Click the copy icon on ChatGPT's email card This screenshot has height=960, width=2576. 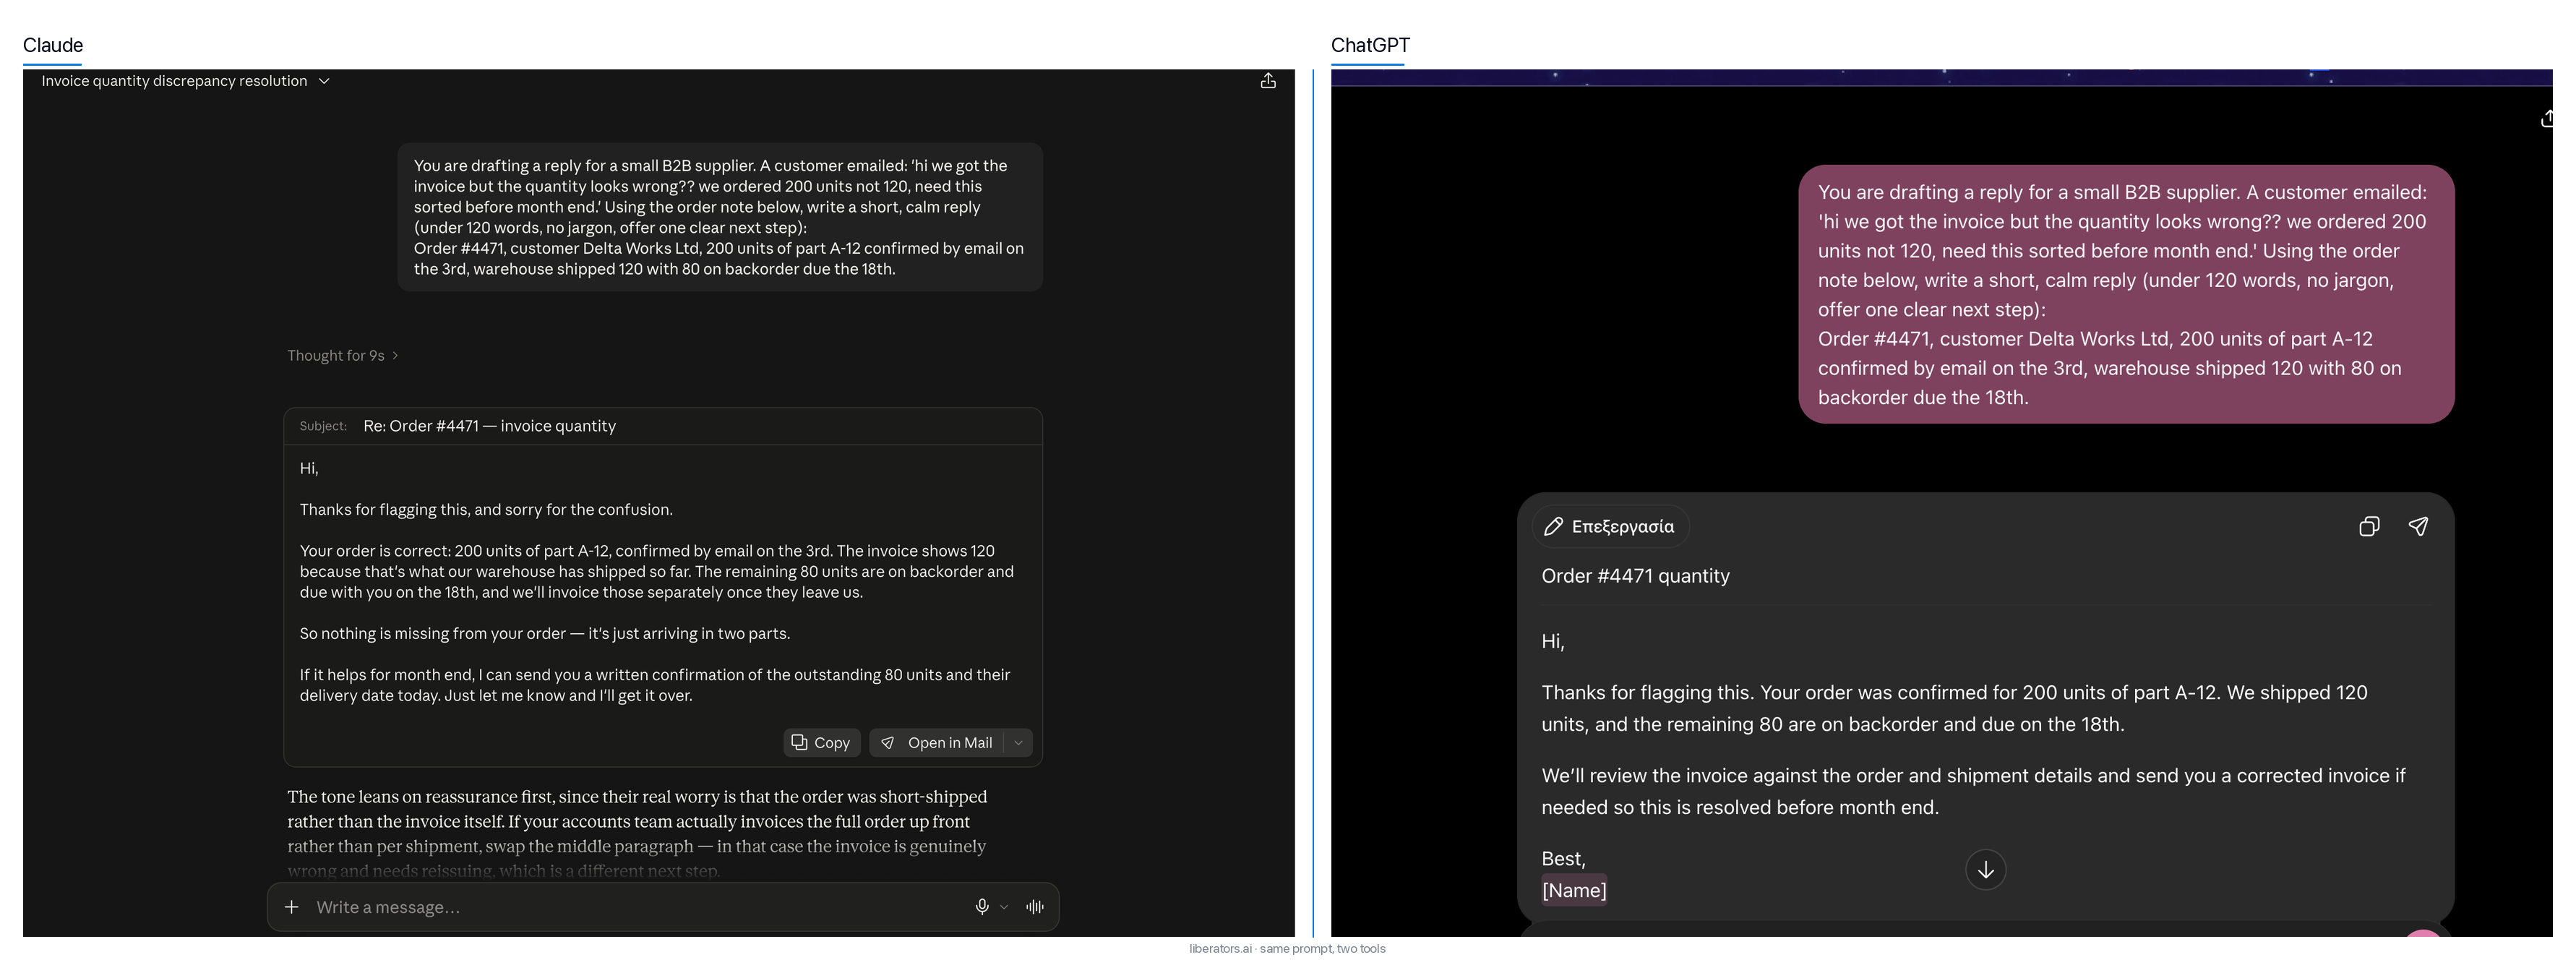pos(2369,527)
